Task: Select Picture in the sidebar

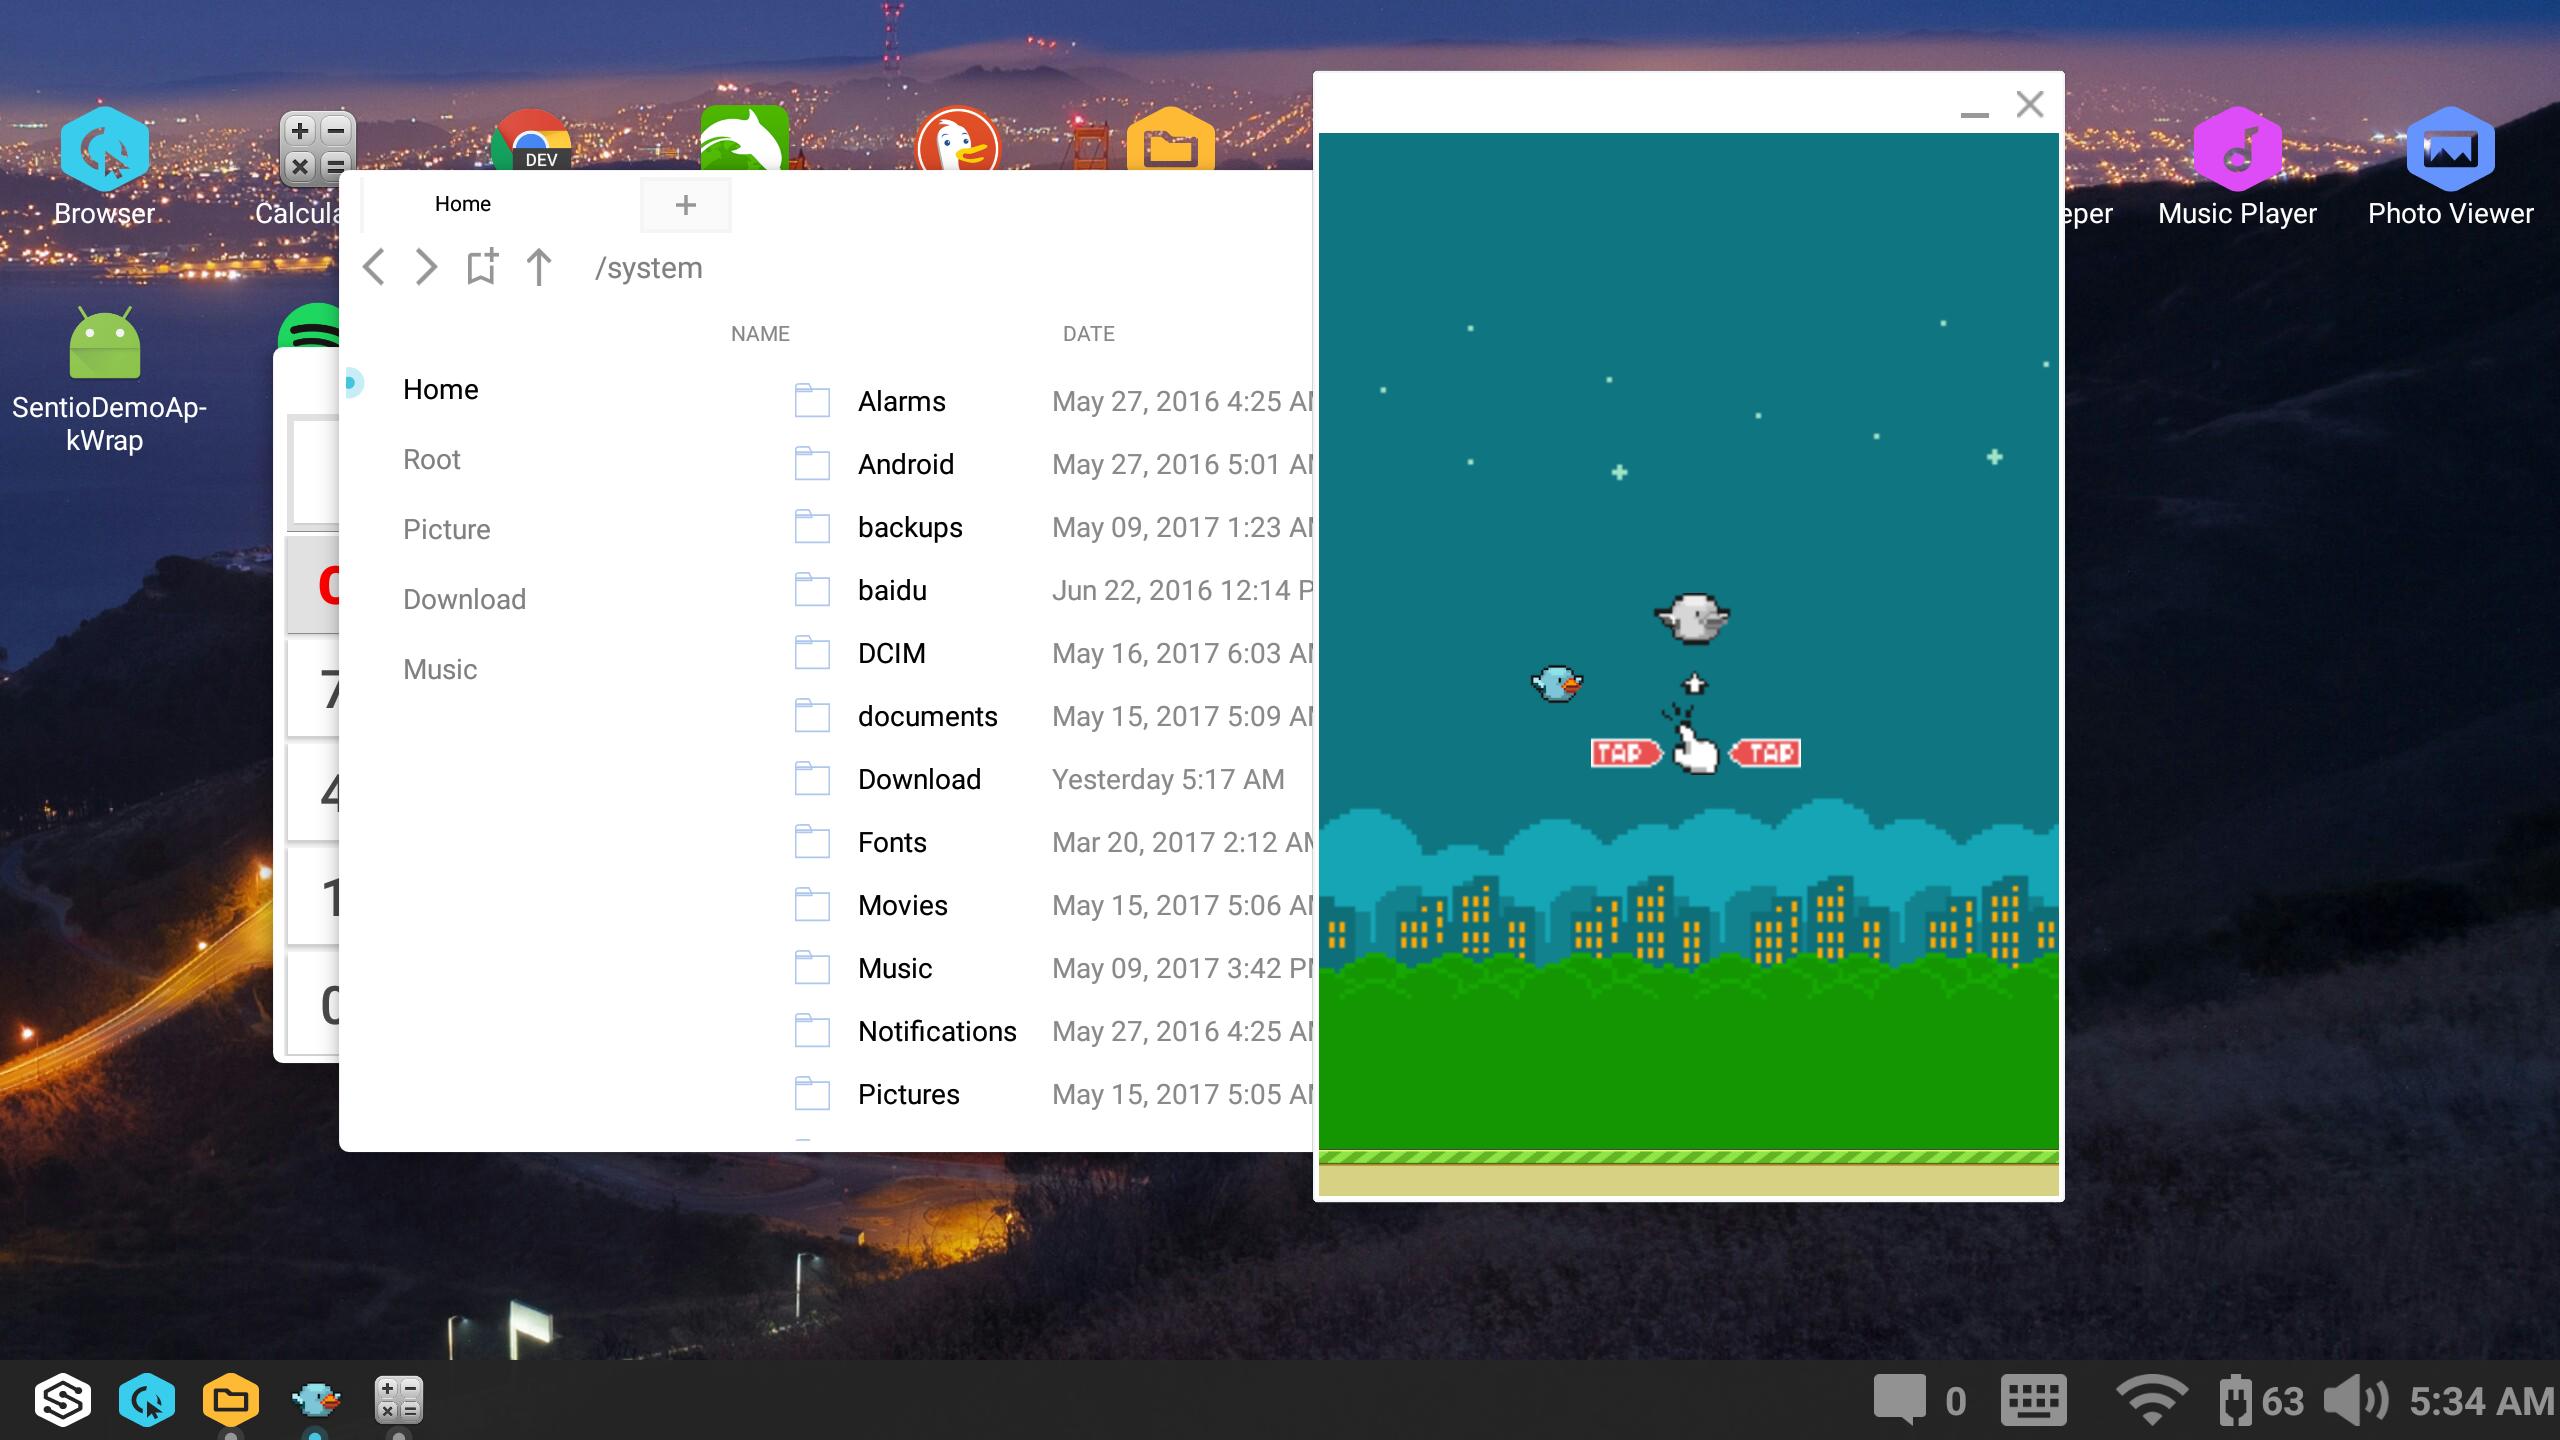Action: click(446, 529)
